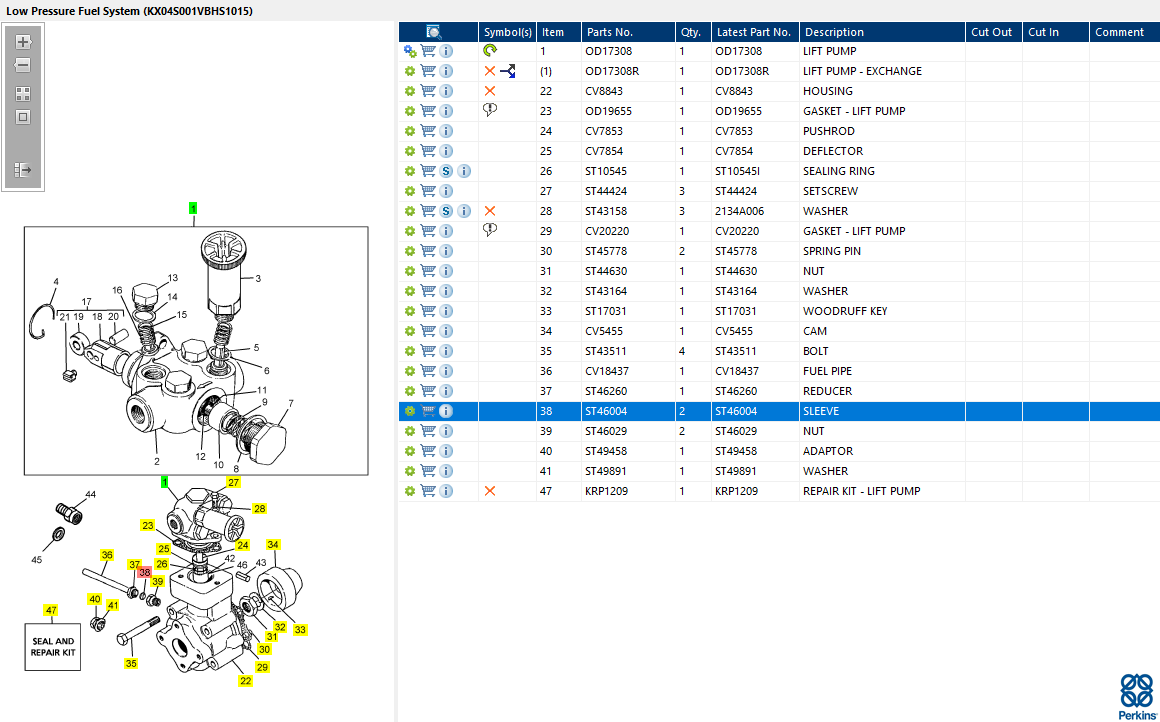Select hotspot 36 on the fuel pipe
1160x722 pixels.
tap(107, 555)
